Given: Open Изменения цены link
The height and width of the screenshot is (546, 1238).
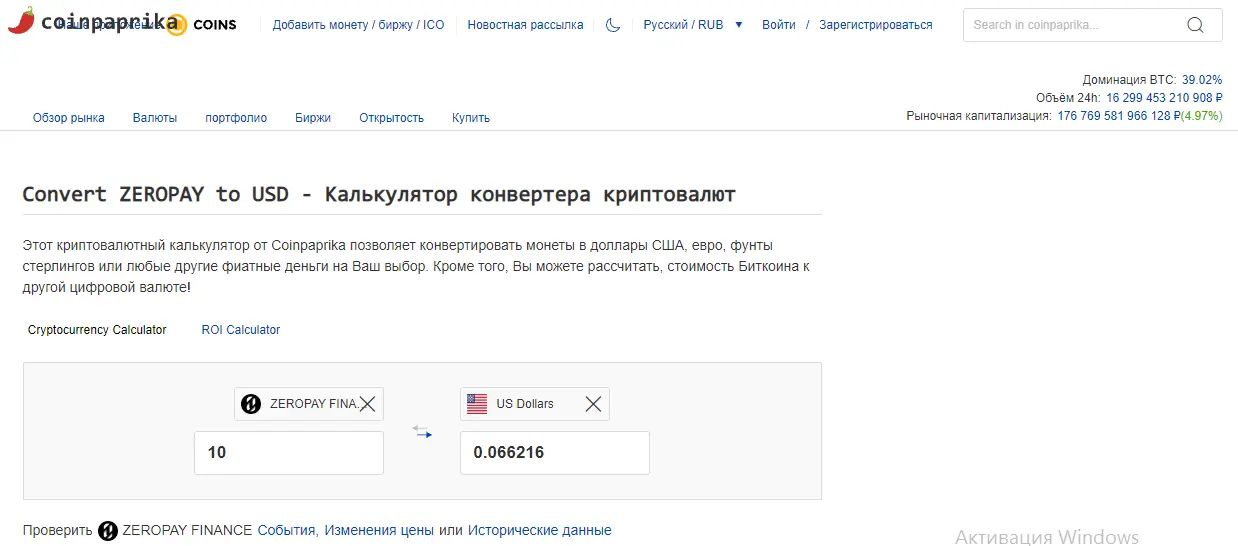Looking at the screenshot, I should coord(379,531).
